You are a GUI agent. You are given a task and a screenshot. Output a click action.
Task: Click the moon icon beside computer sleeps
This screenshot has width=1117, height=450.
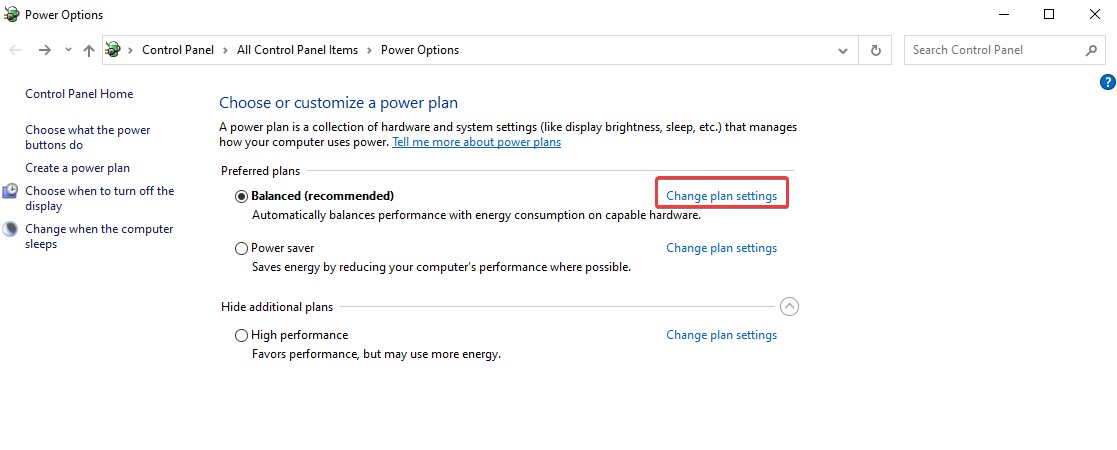click(x=10, y=229)
